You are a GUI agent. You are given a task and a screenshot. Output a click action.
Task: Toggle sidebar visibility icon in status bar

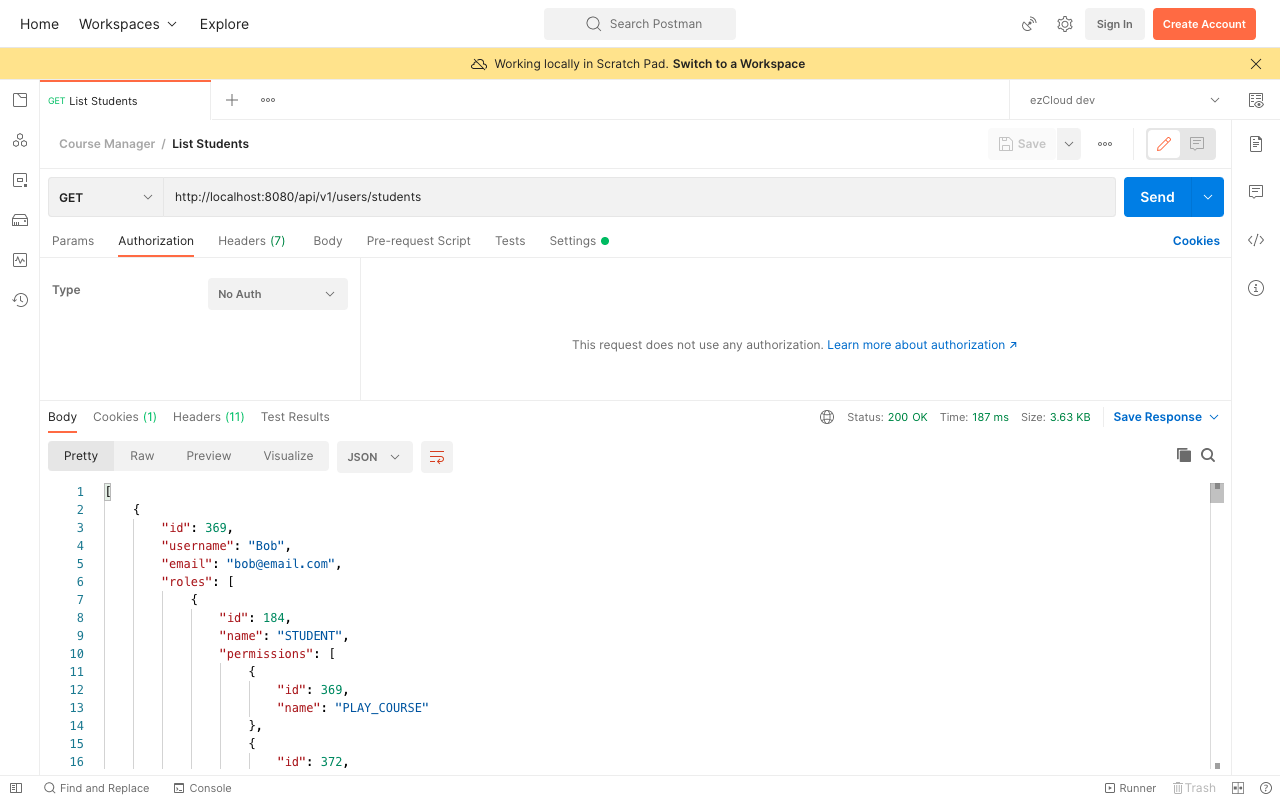[x=16, y=788]
